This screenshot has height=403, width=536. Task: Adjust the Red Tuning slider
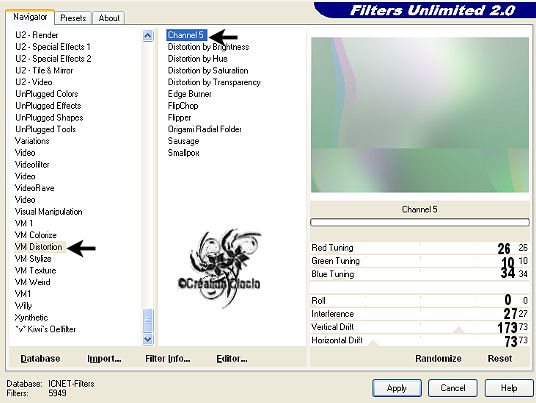tap(420, 248)
